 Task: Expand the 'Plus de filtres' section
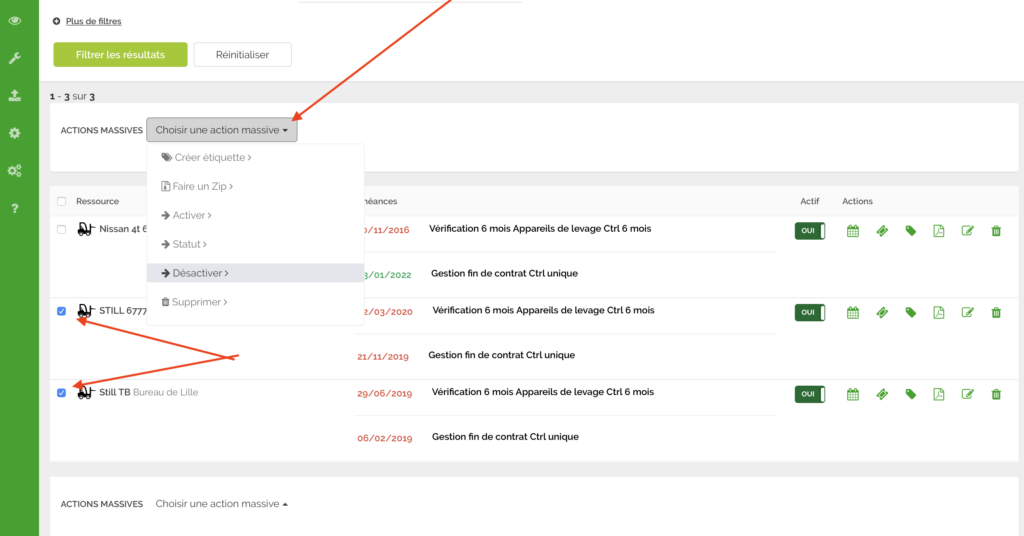tap(93, 21)
